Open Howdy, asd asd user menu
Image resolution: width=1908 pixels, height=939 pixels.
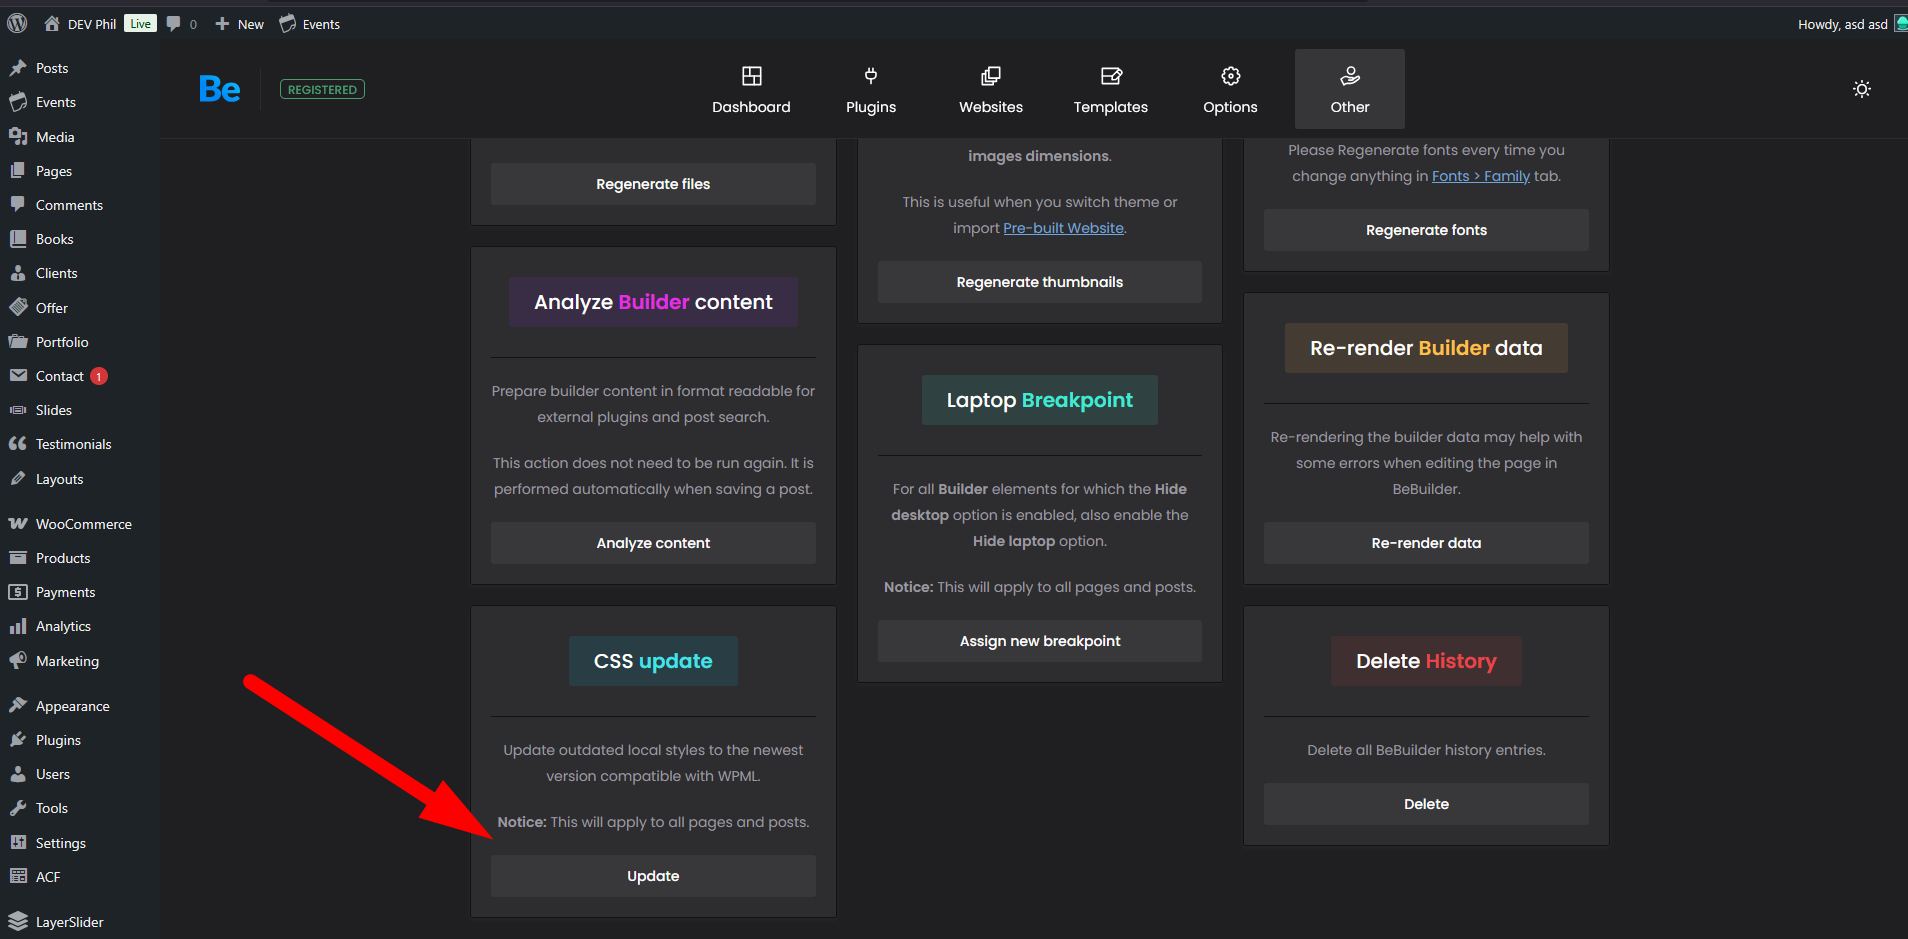[1842, 24]
